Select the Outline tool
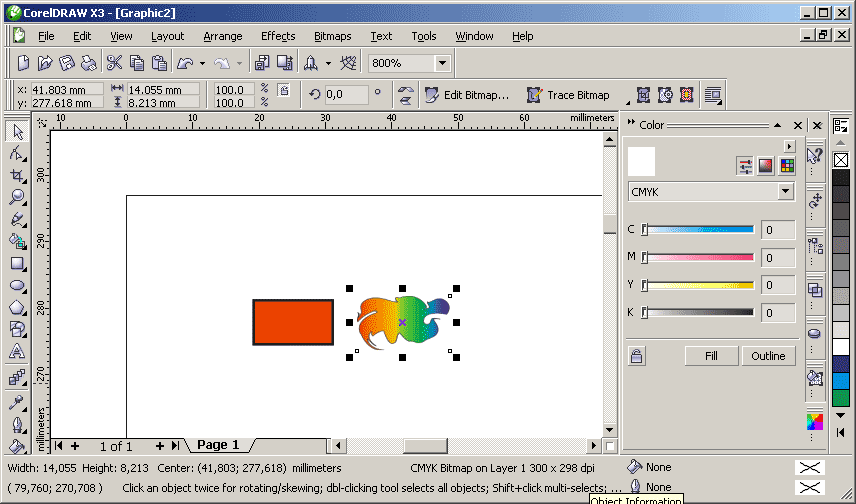Viewport: 856px width, 504px height. [17, 425]
